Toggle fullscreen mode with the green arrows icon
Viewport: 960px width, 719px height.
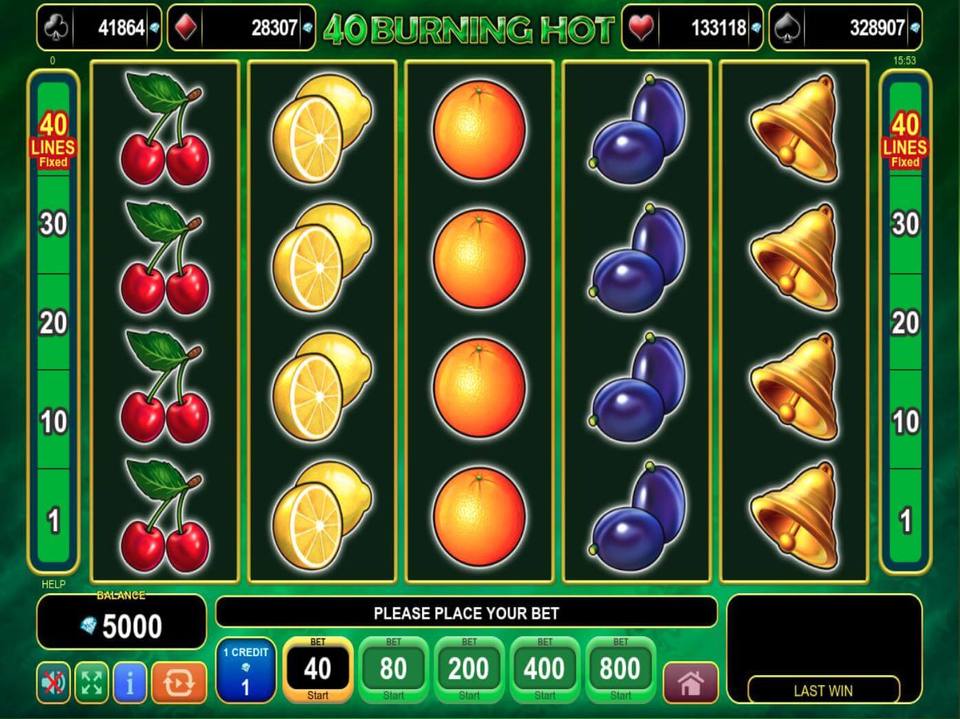tap(91, 682)
